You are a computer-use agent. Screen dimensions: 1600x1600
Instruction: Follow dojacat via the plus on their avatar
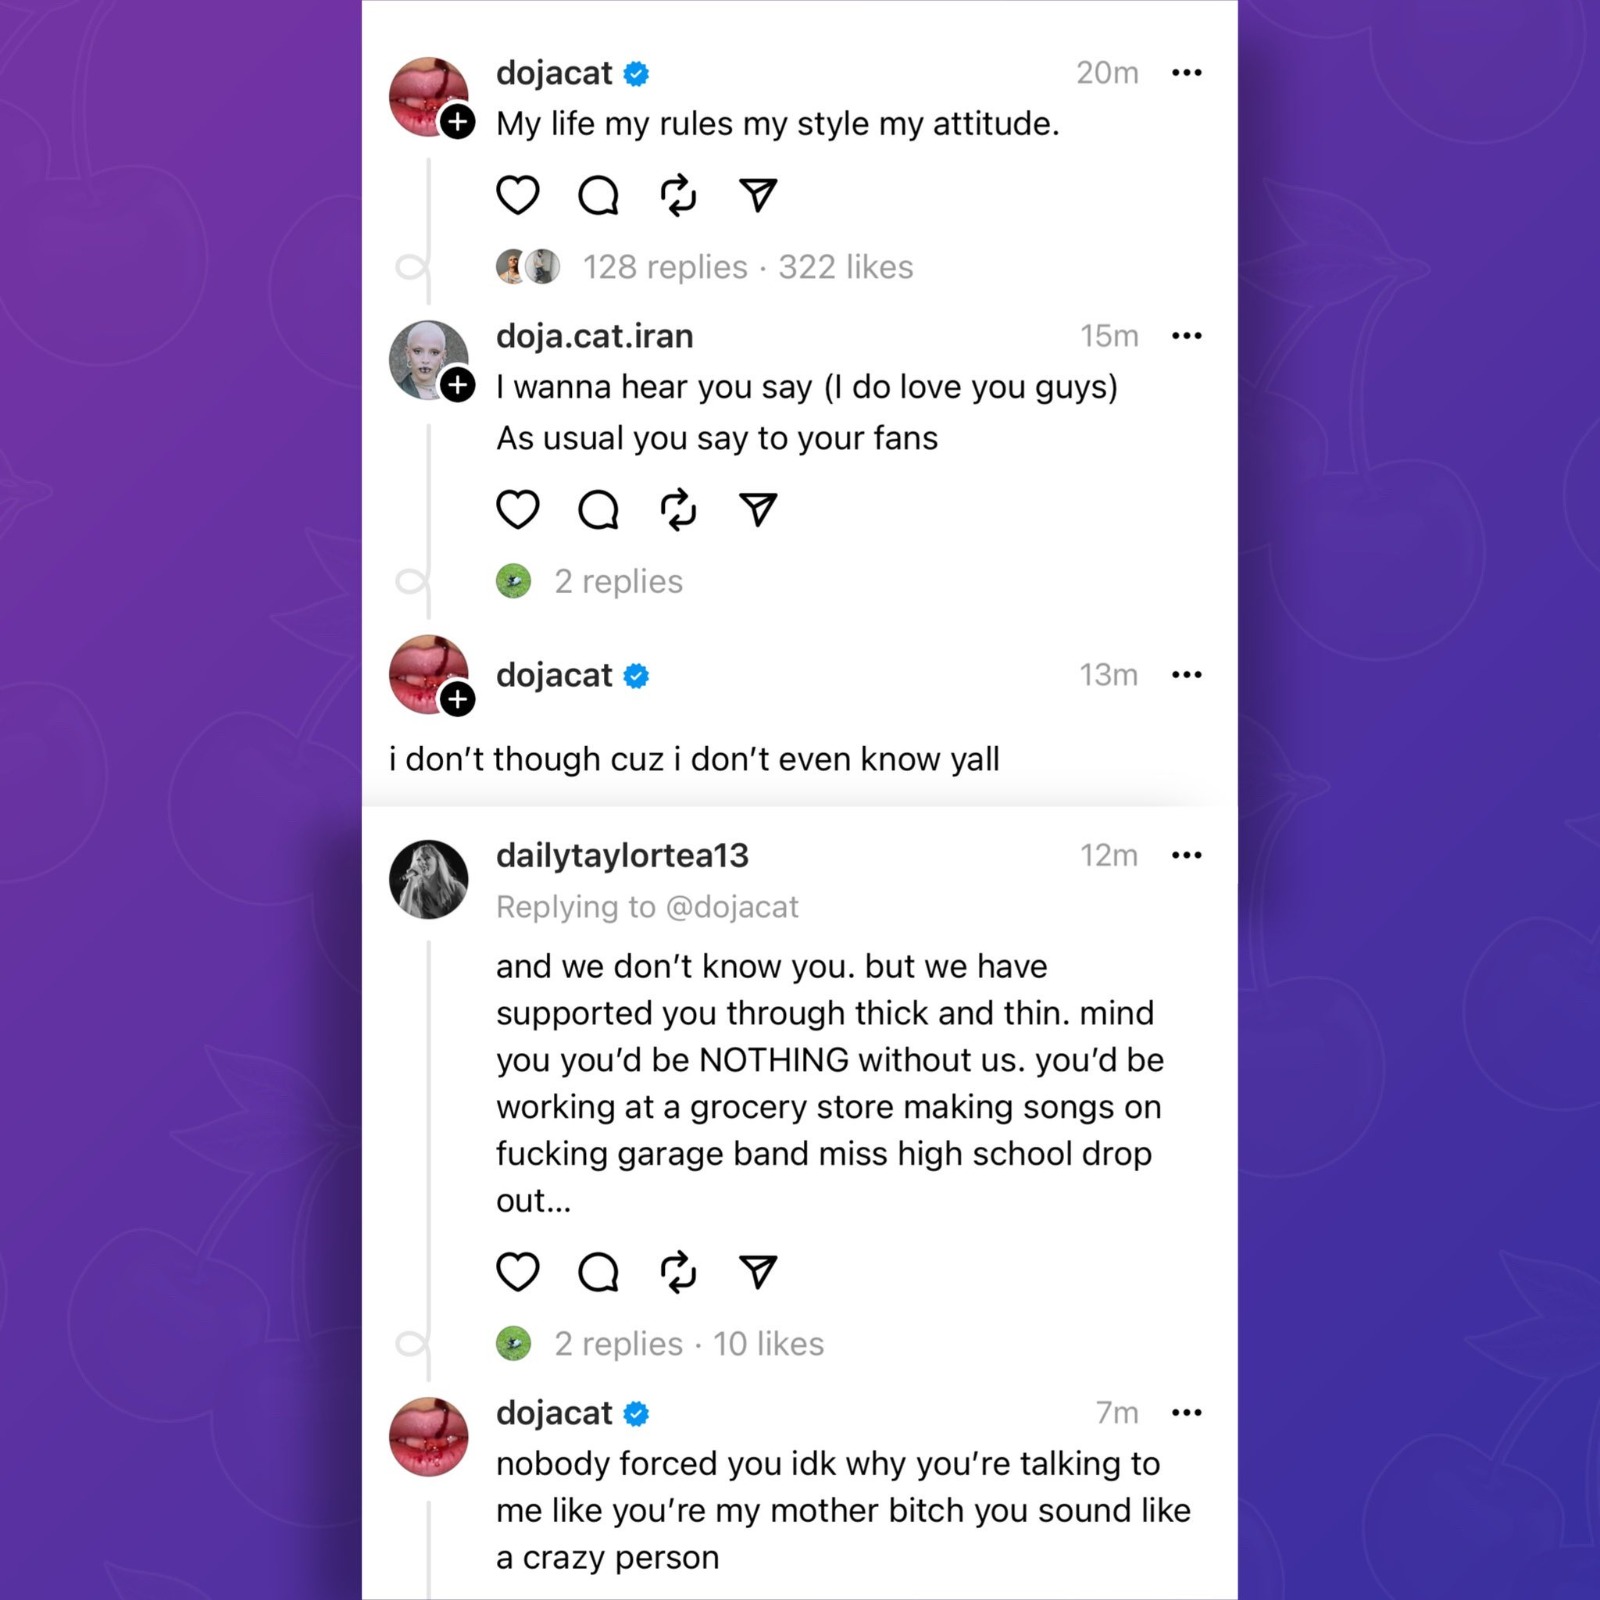[x=459, y=124]
